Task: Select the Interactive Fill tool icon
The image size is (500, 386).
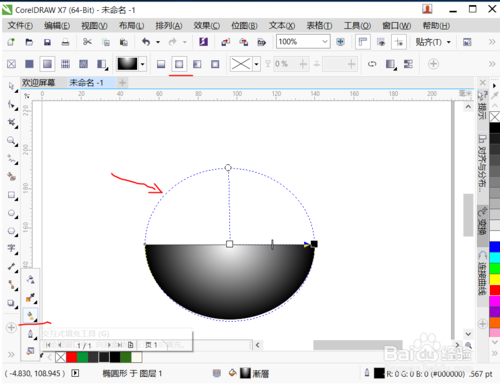Action: coord(31,315)
